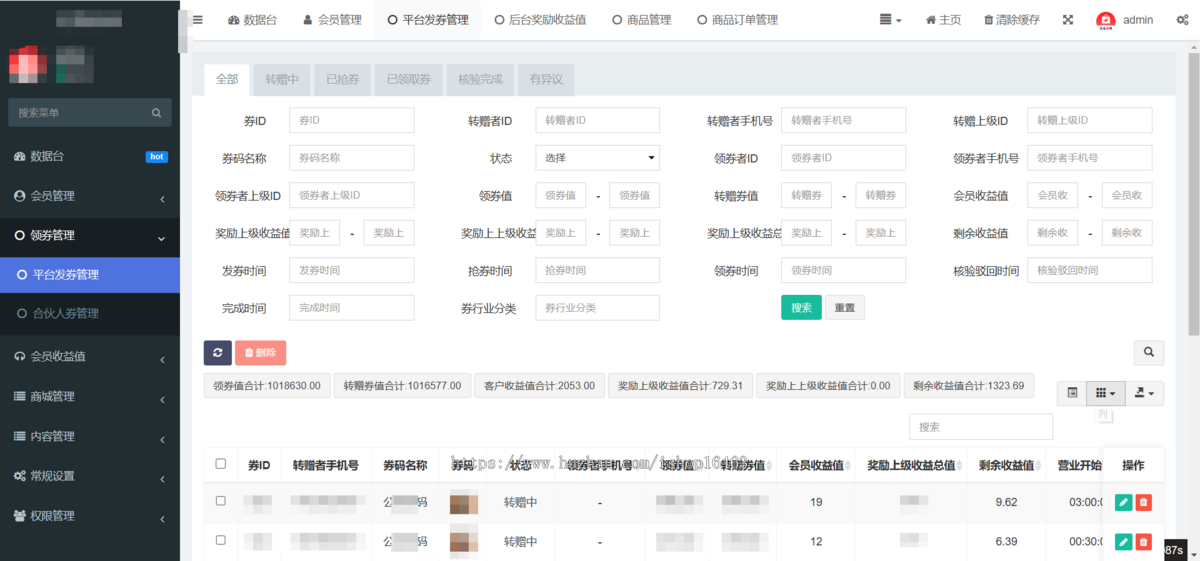Click 剩余收益值合计:1323.69 summary

pyautogui.click(x=968, y=386)
